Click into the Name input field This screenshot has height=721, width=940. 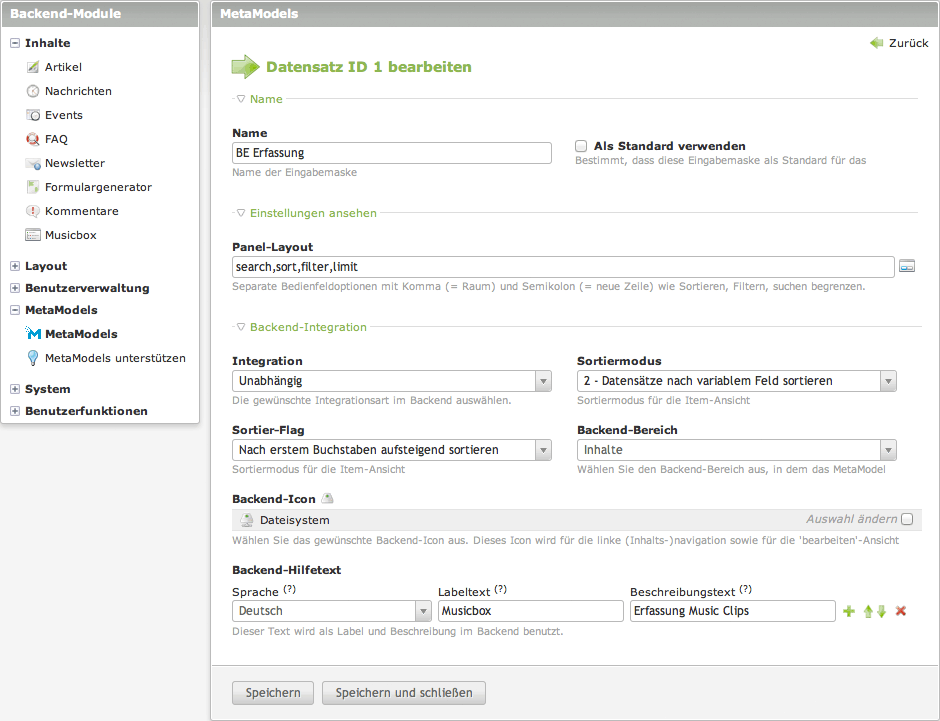pos(391,153)
